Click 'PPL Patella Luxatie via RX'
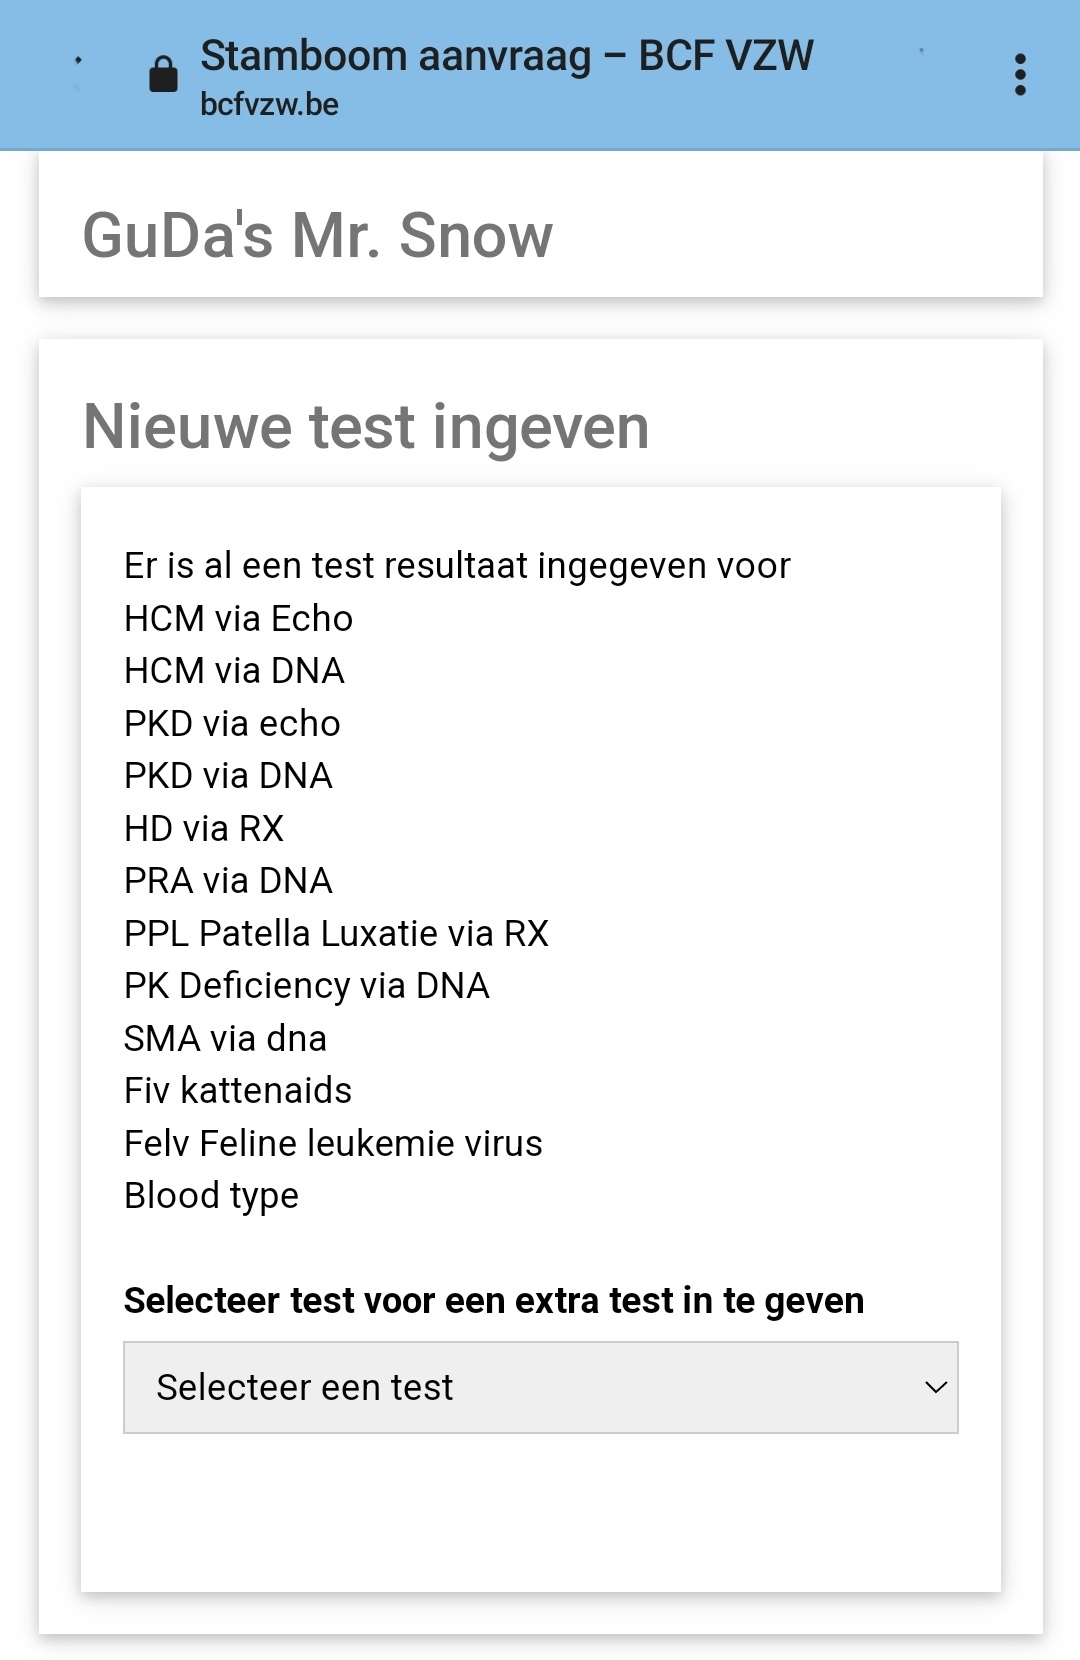The height and width of the screenshot is (1660, 1080). pos(336,934)
